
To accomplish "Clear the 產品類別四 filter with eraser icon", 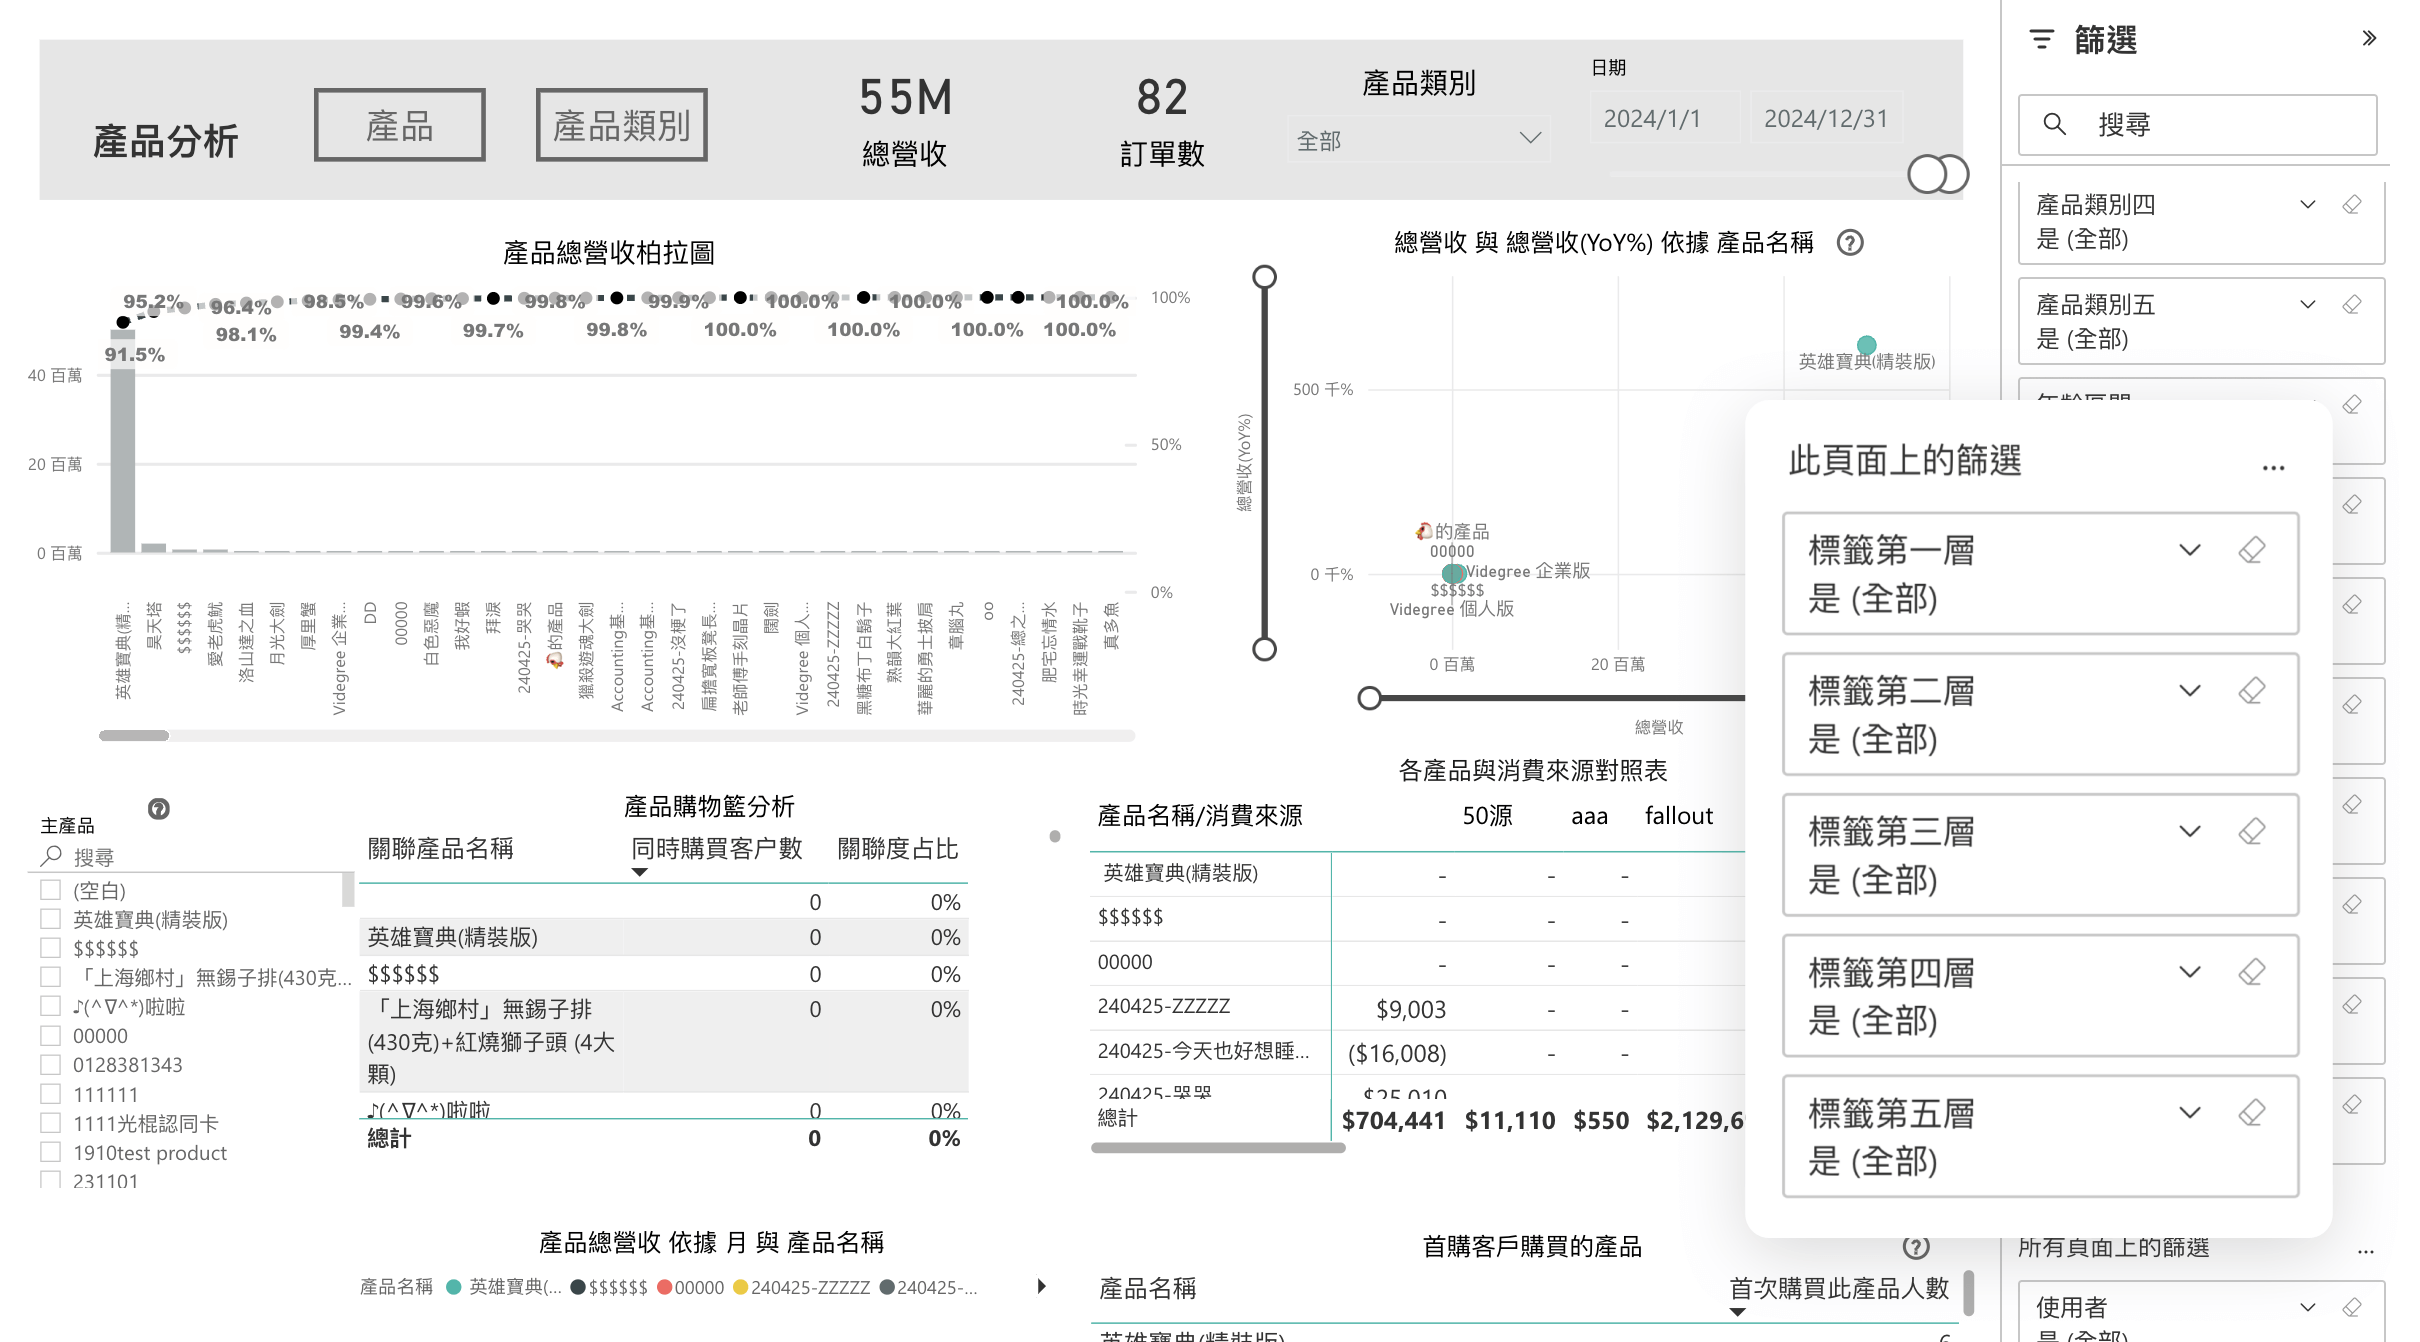I will 2352,205.
